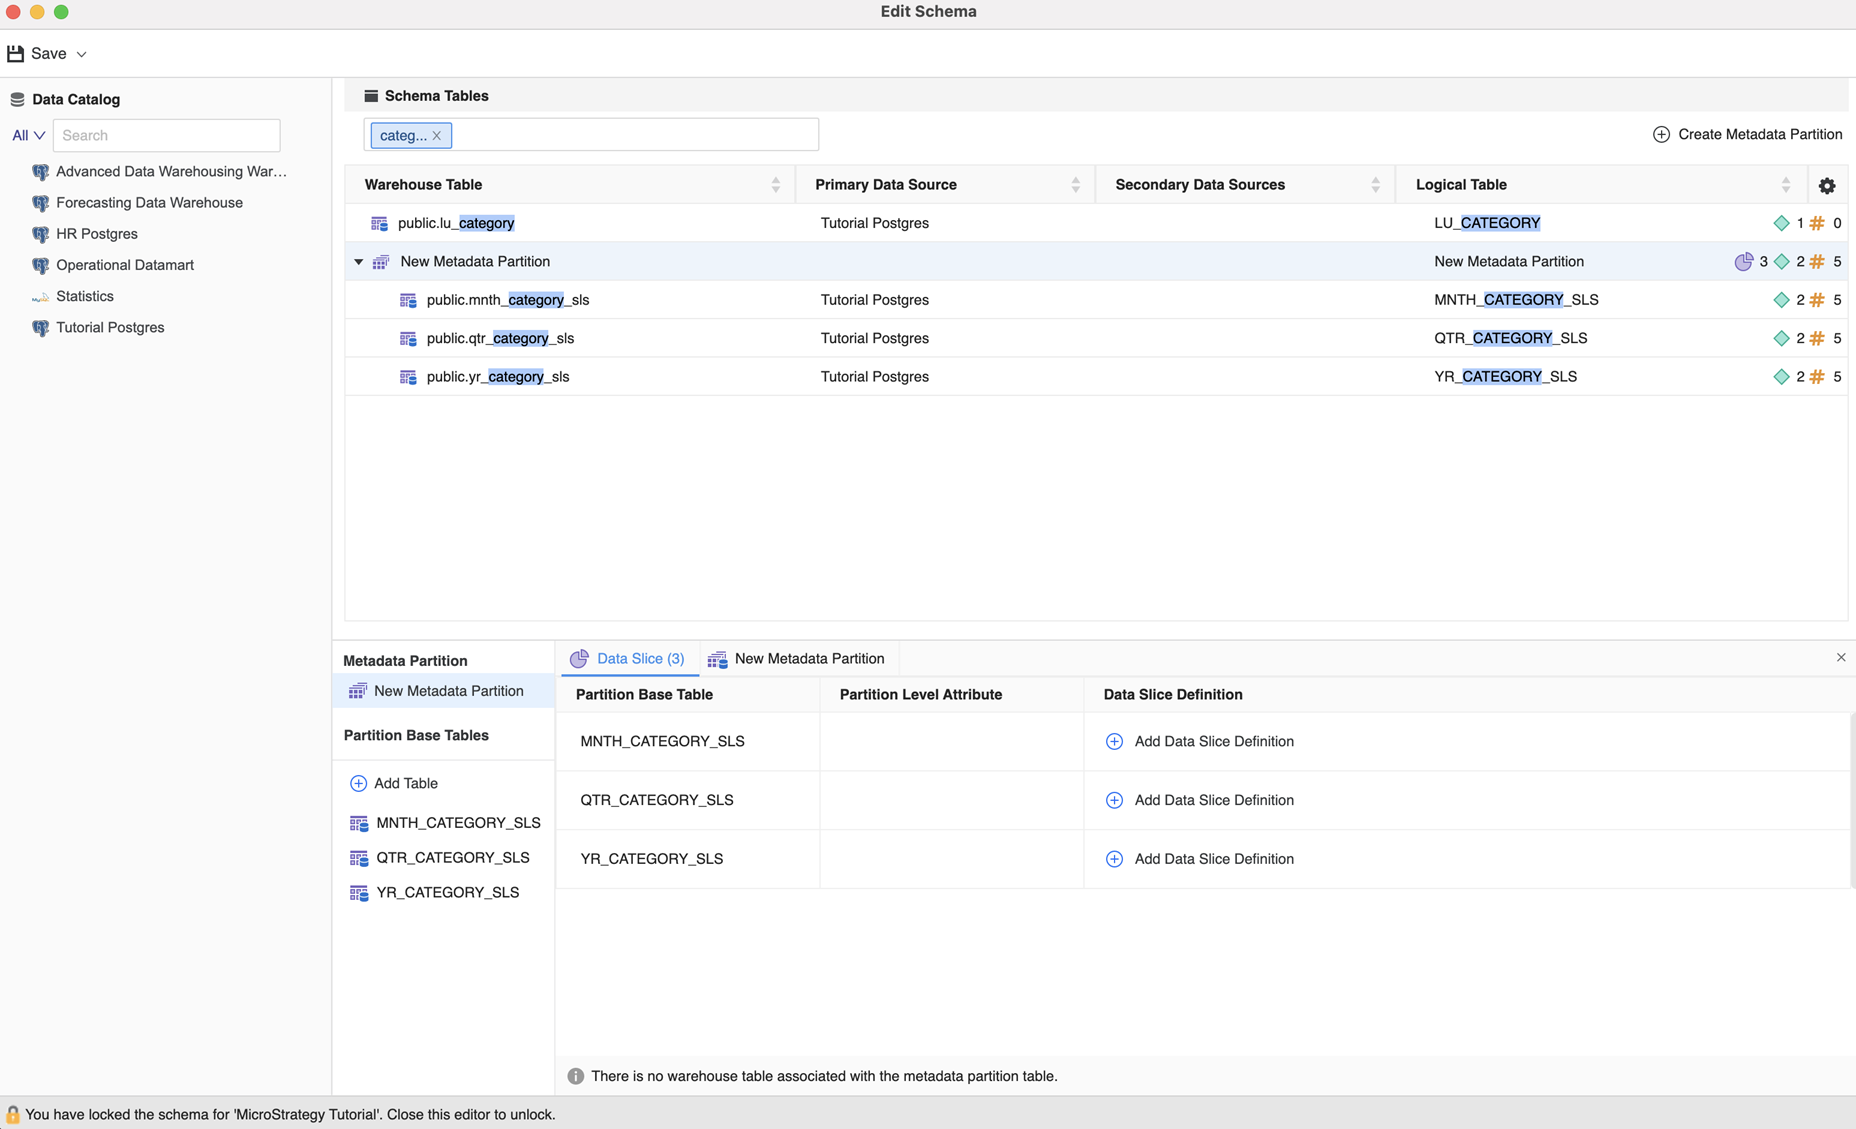Select the Statistics data source

click(x=84, y=296)
